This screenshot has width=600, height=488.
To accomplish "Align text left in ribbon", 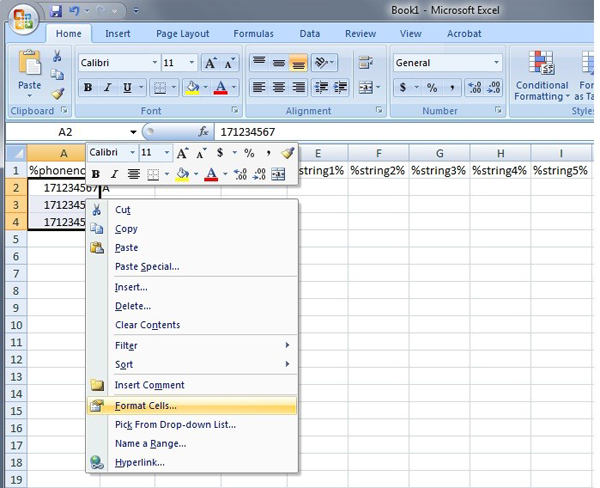I will pyautogui.click(x=259, y=88).
